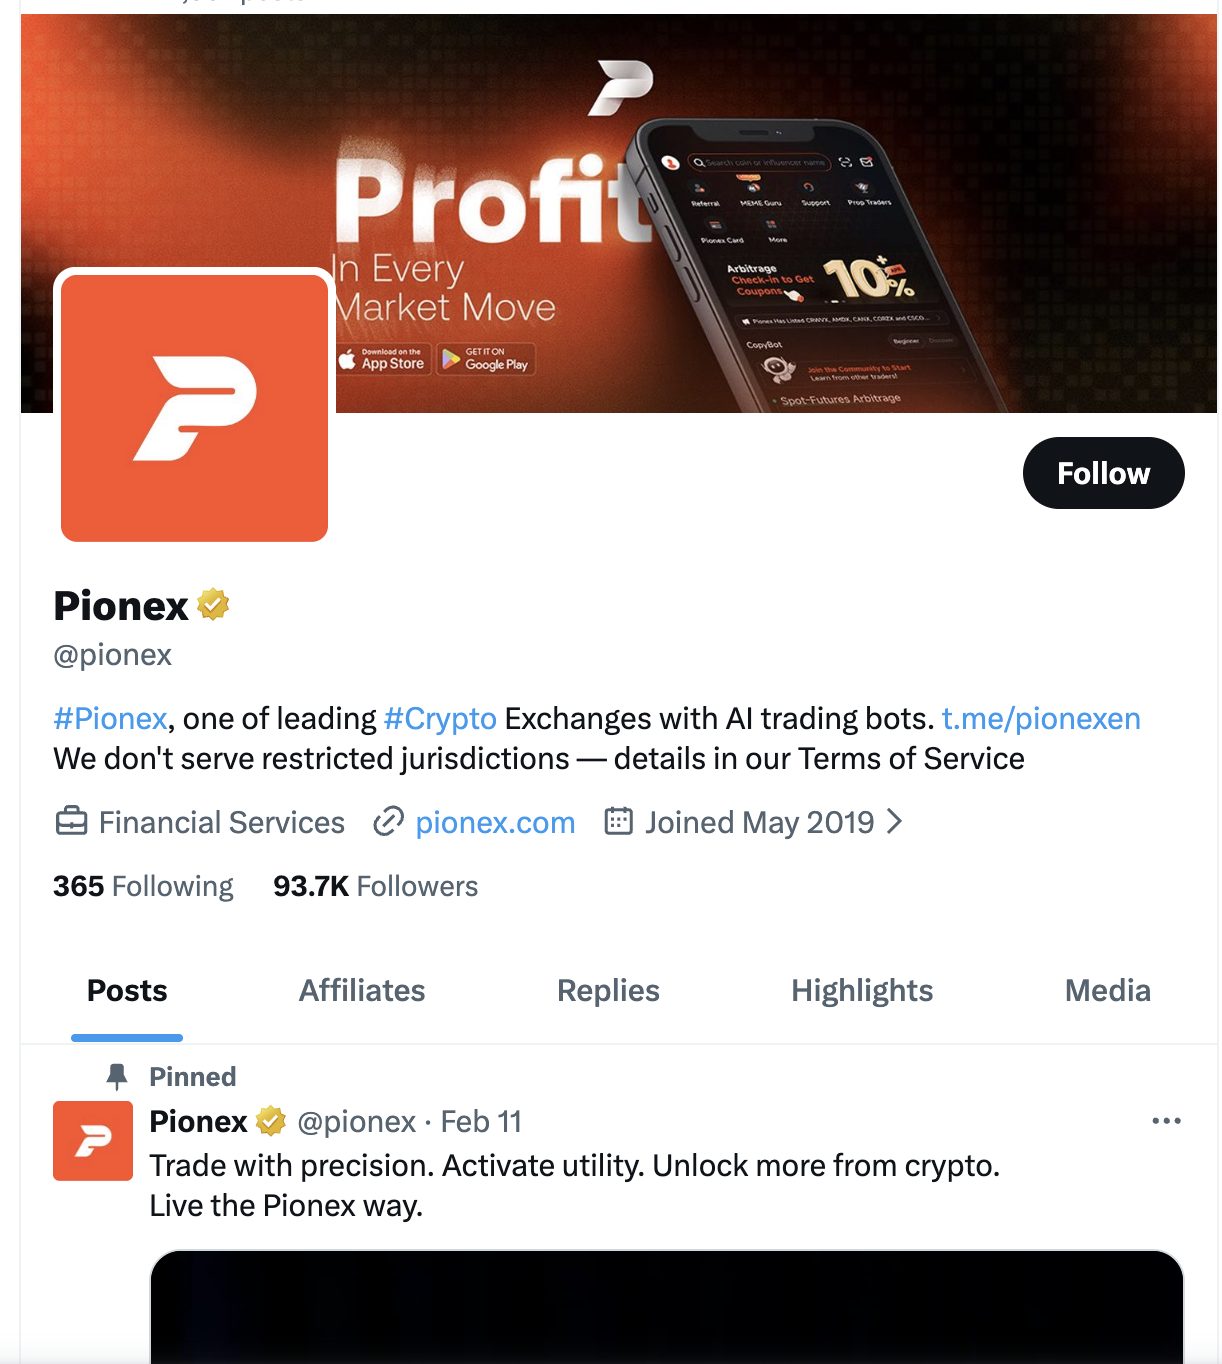This screenshot has height=1364, width=1222.
Task: Click the t.me/pionexen Telegram link
Action: [1042, 717]
